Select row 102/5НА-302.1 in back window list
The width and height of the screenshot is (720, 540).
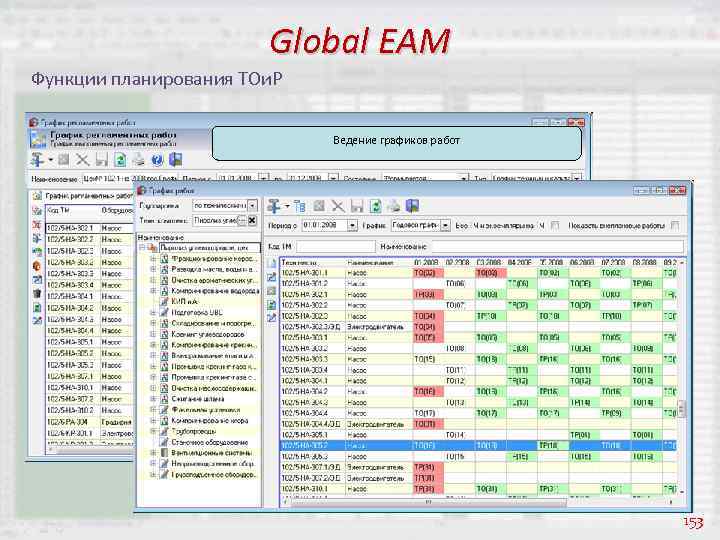(x=90, y=228)
